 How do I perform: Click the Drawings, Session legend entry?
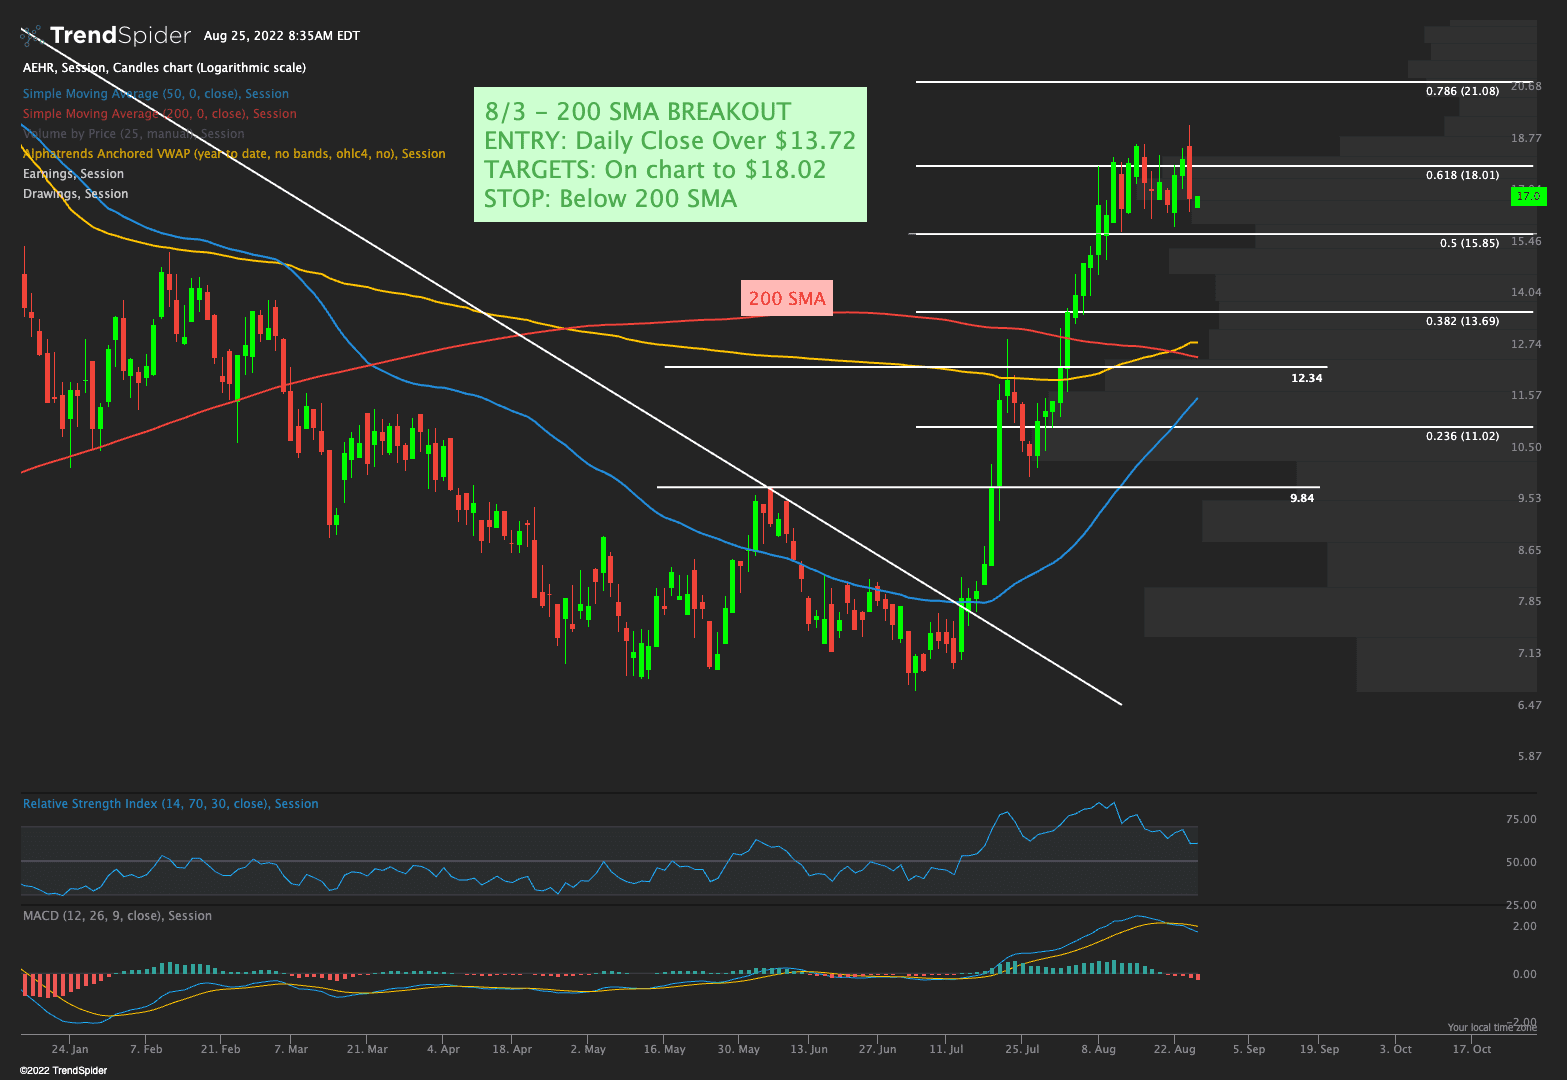pyautogui.click(x=75, y=194)
